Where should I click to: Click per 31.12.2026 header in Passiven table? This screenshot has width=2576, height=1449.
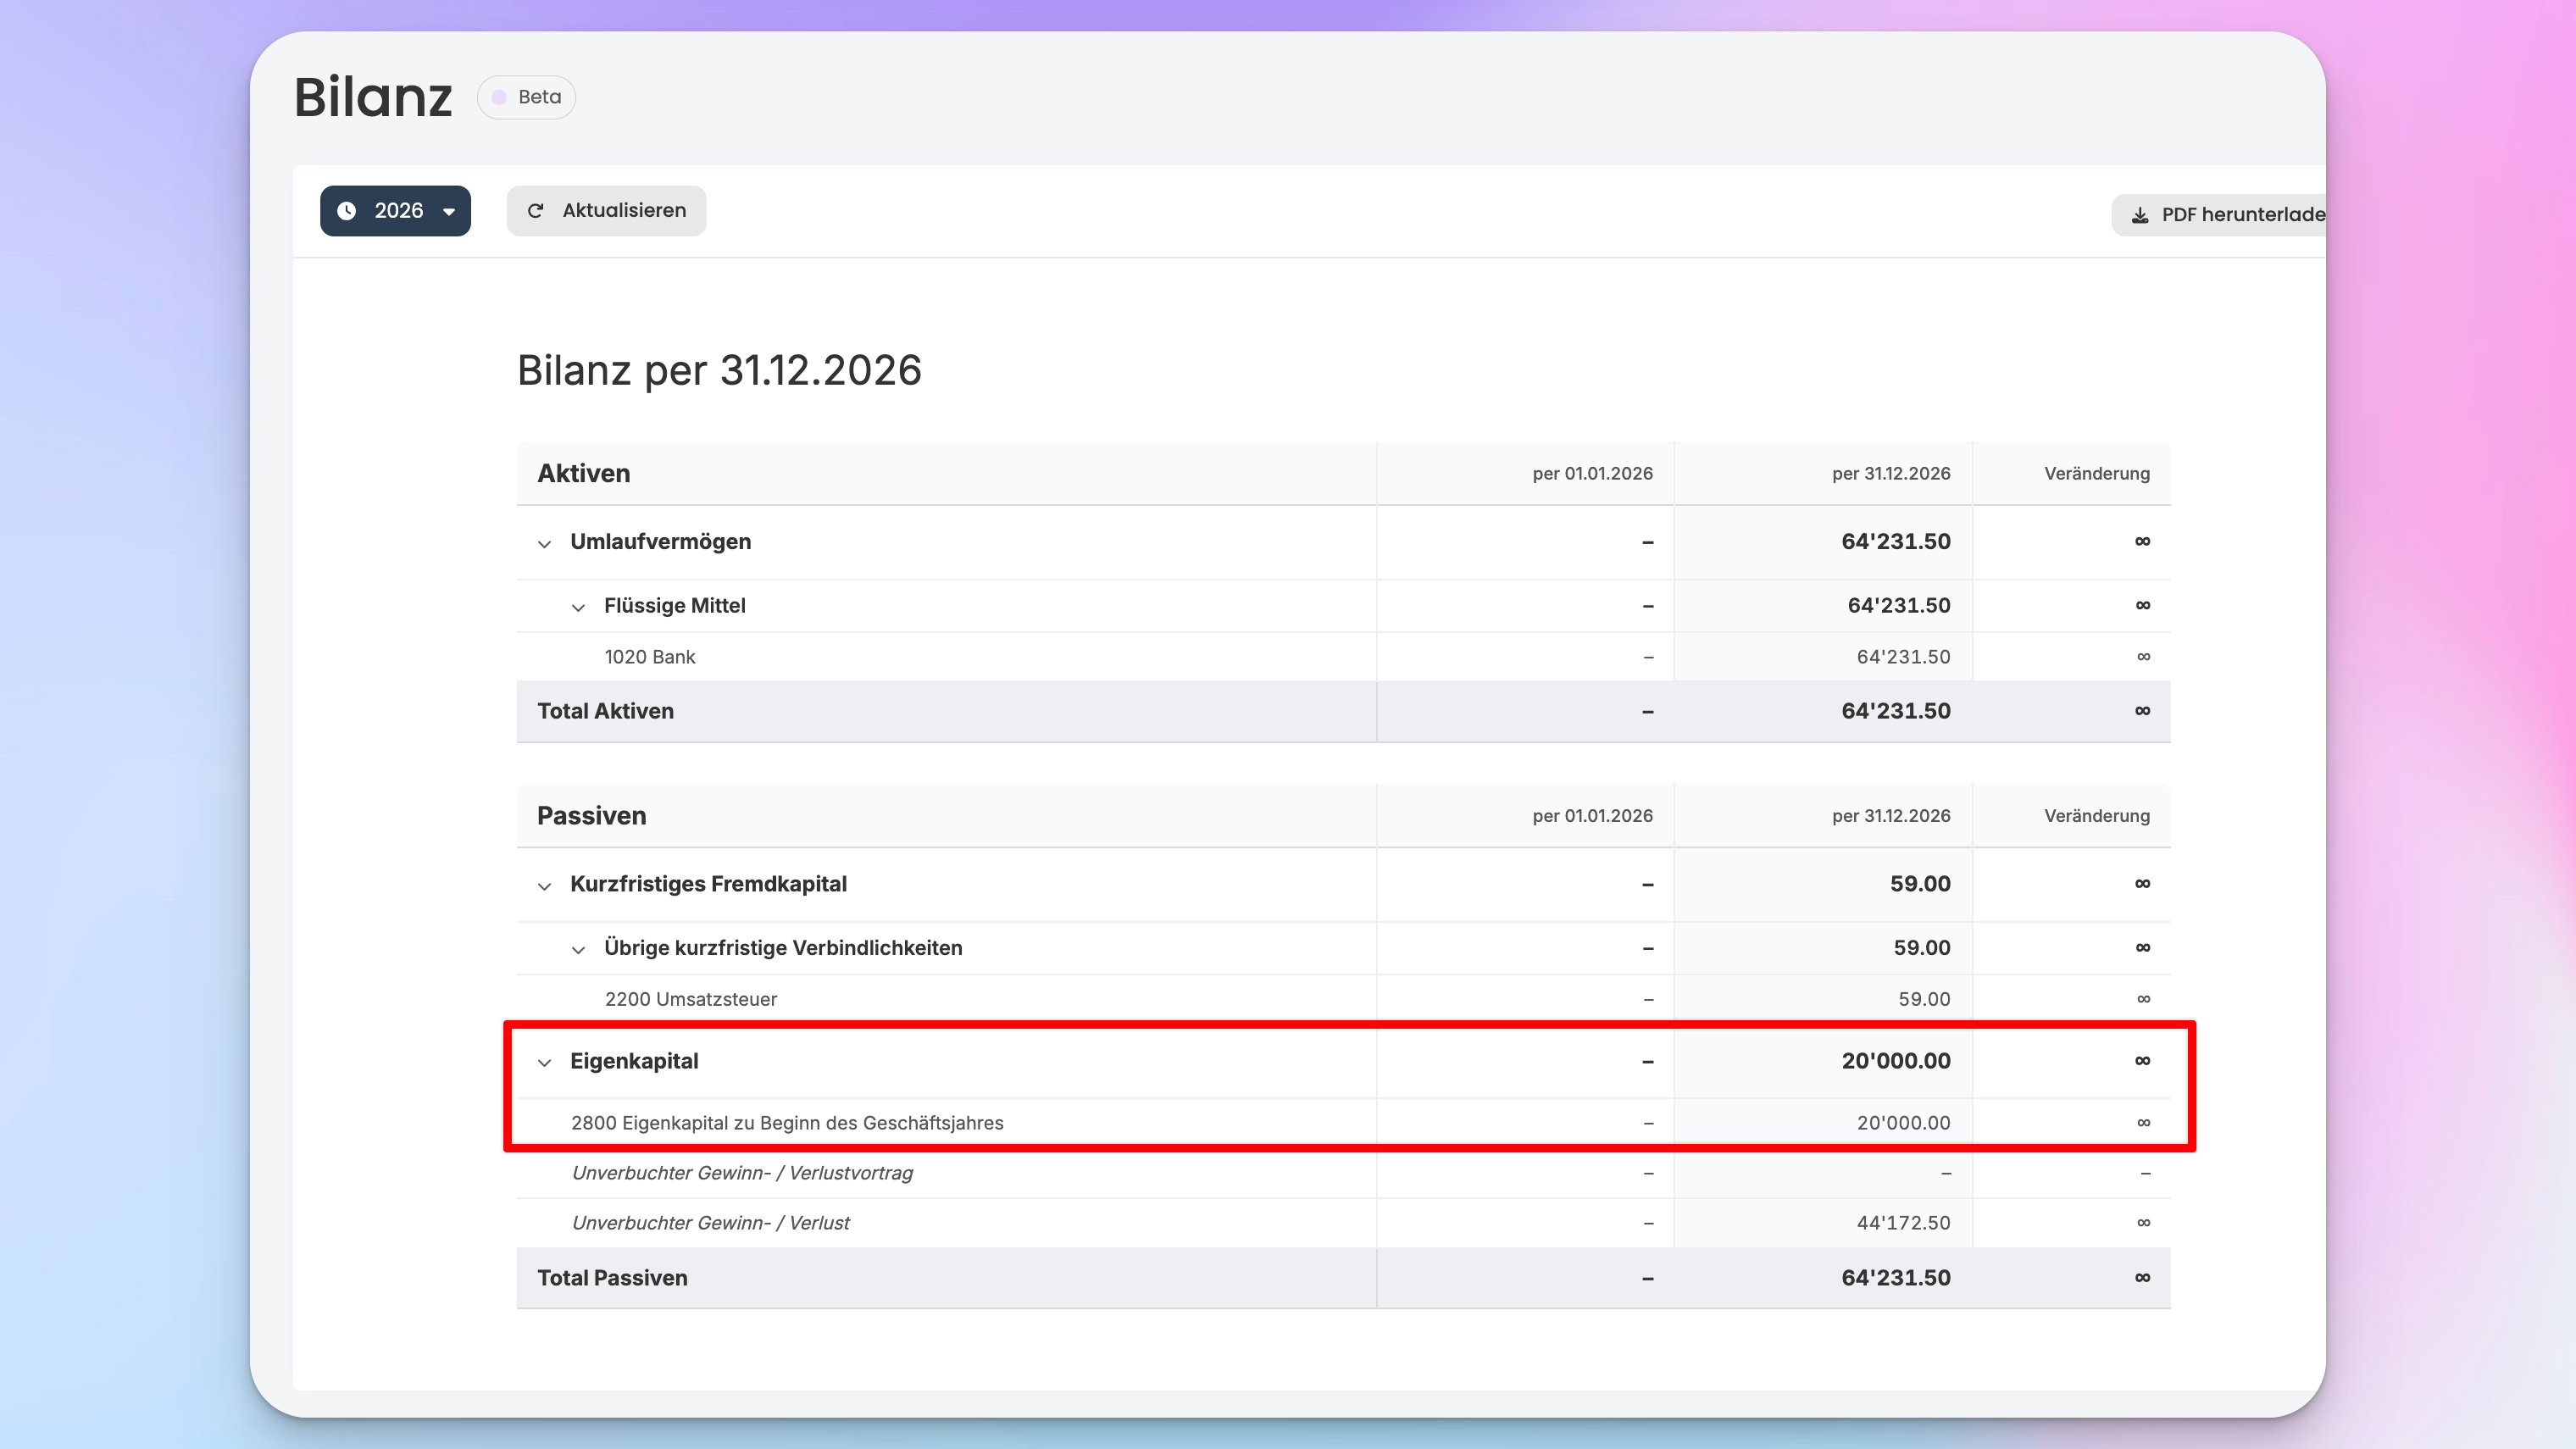(x=1891, y=816)
